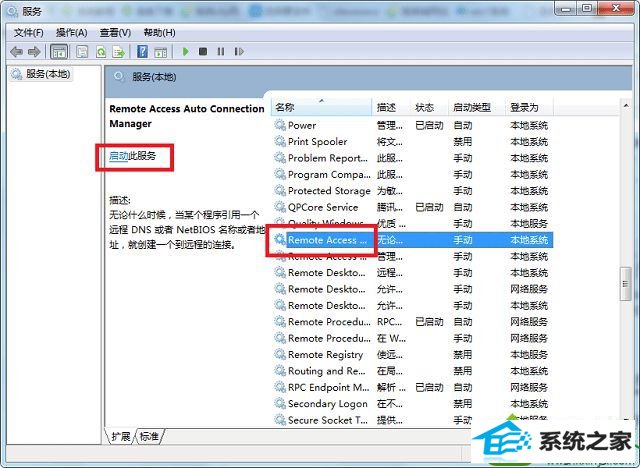Restart the service with the restart button
640x468 pixels.
tap(239, 51)
